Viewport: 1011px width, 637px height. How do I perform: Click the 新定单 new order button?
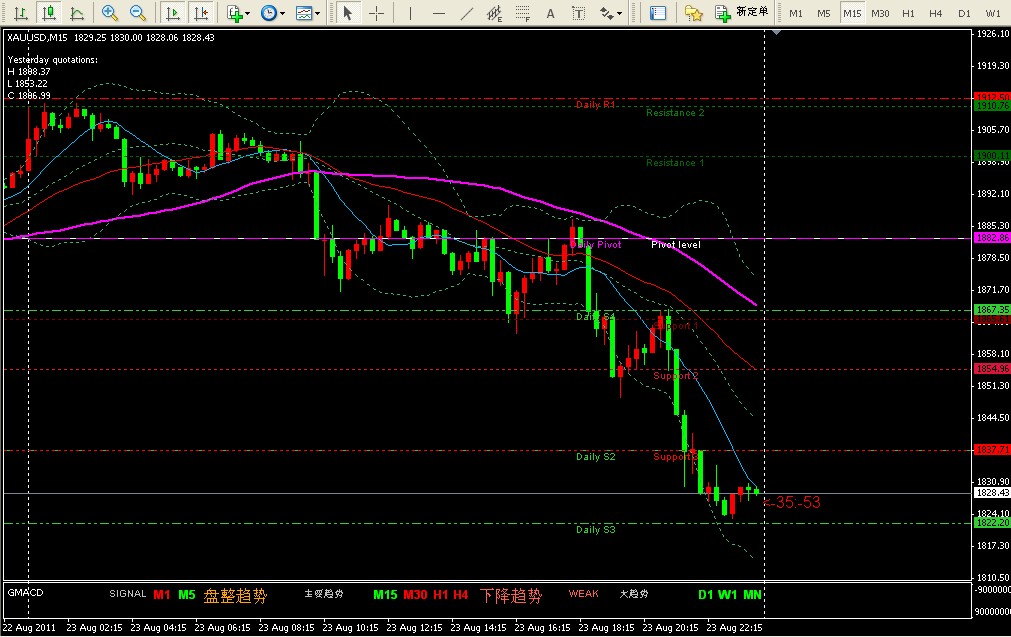coord(742,12)
